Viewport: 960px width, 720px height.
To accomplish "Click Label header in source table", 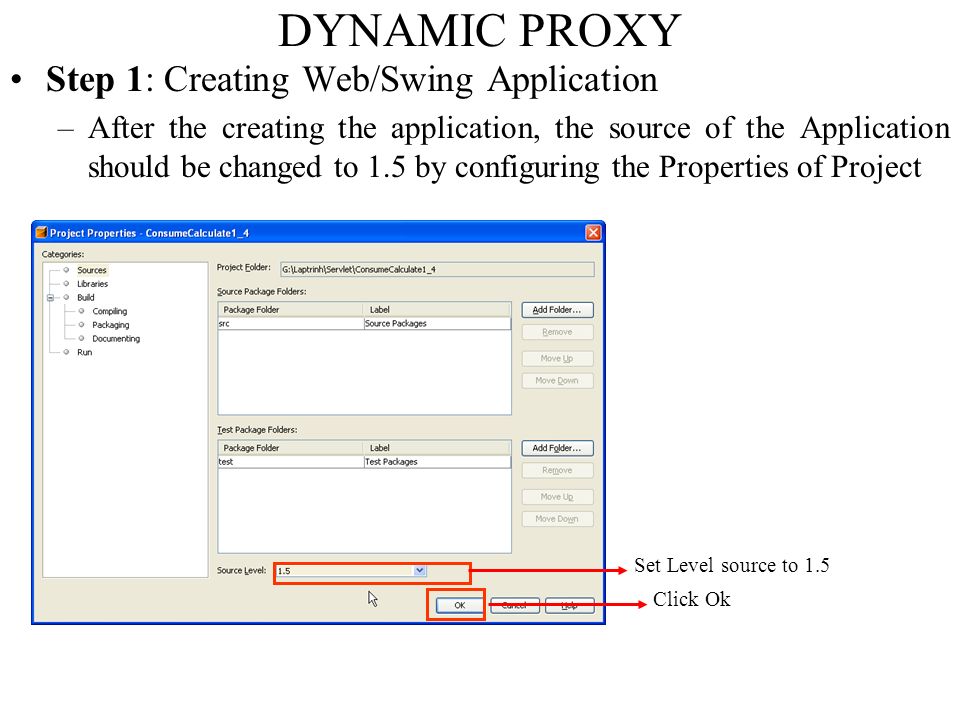I will [437, 310].
